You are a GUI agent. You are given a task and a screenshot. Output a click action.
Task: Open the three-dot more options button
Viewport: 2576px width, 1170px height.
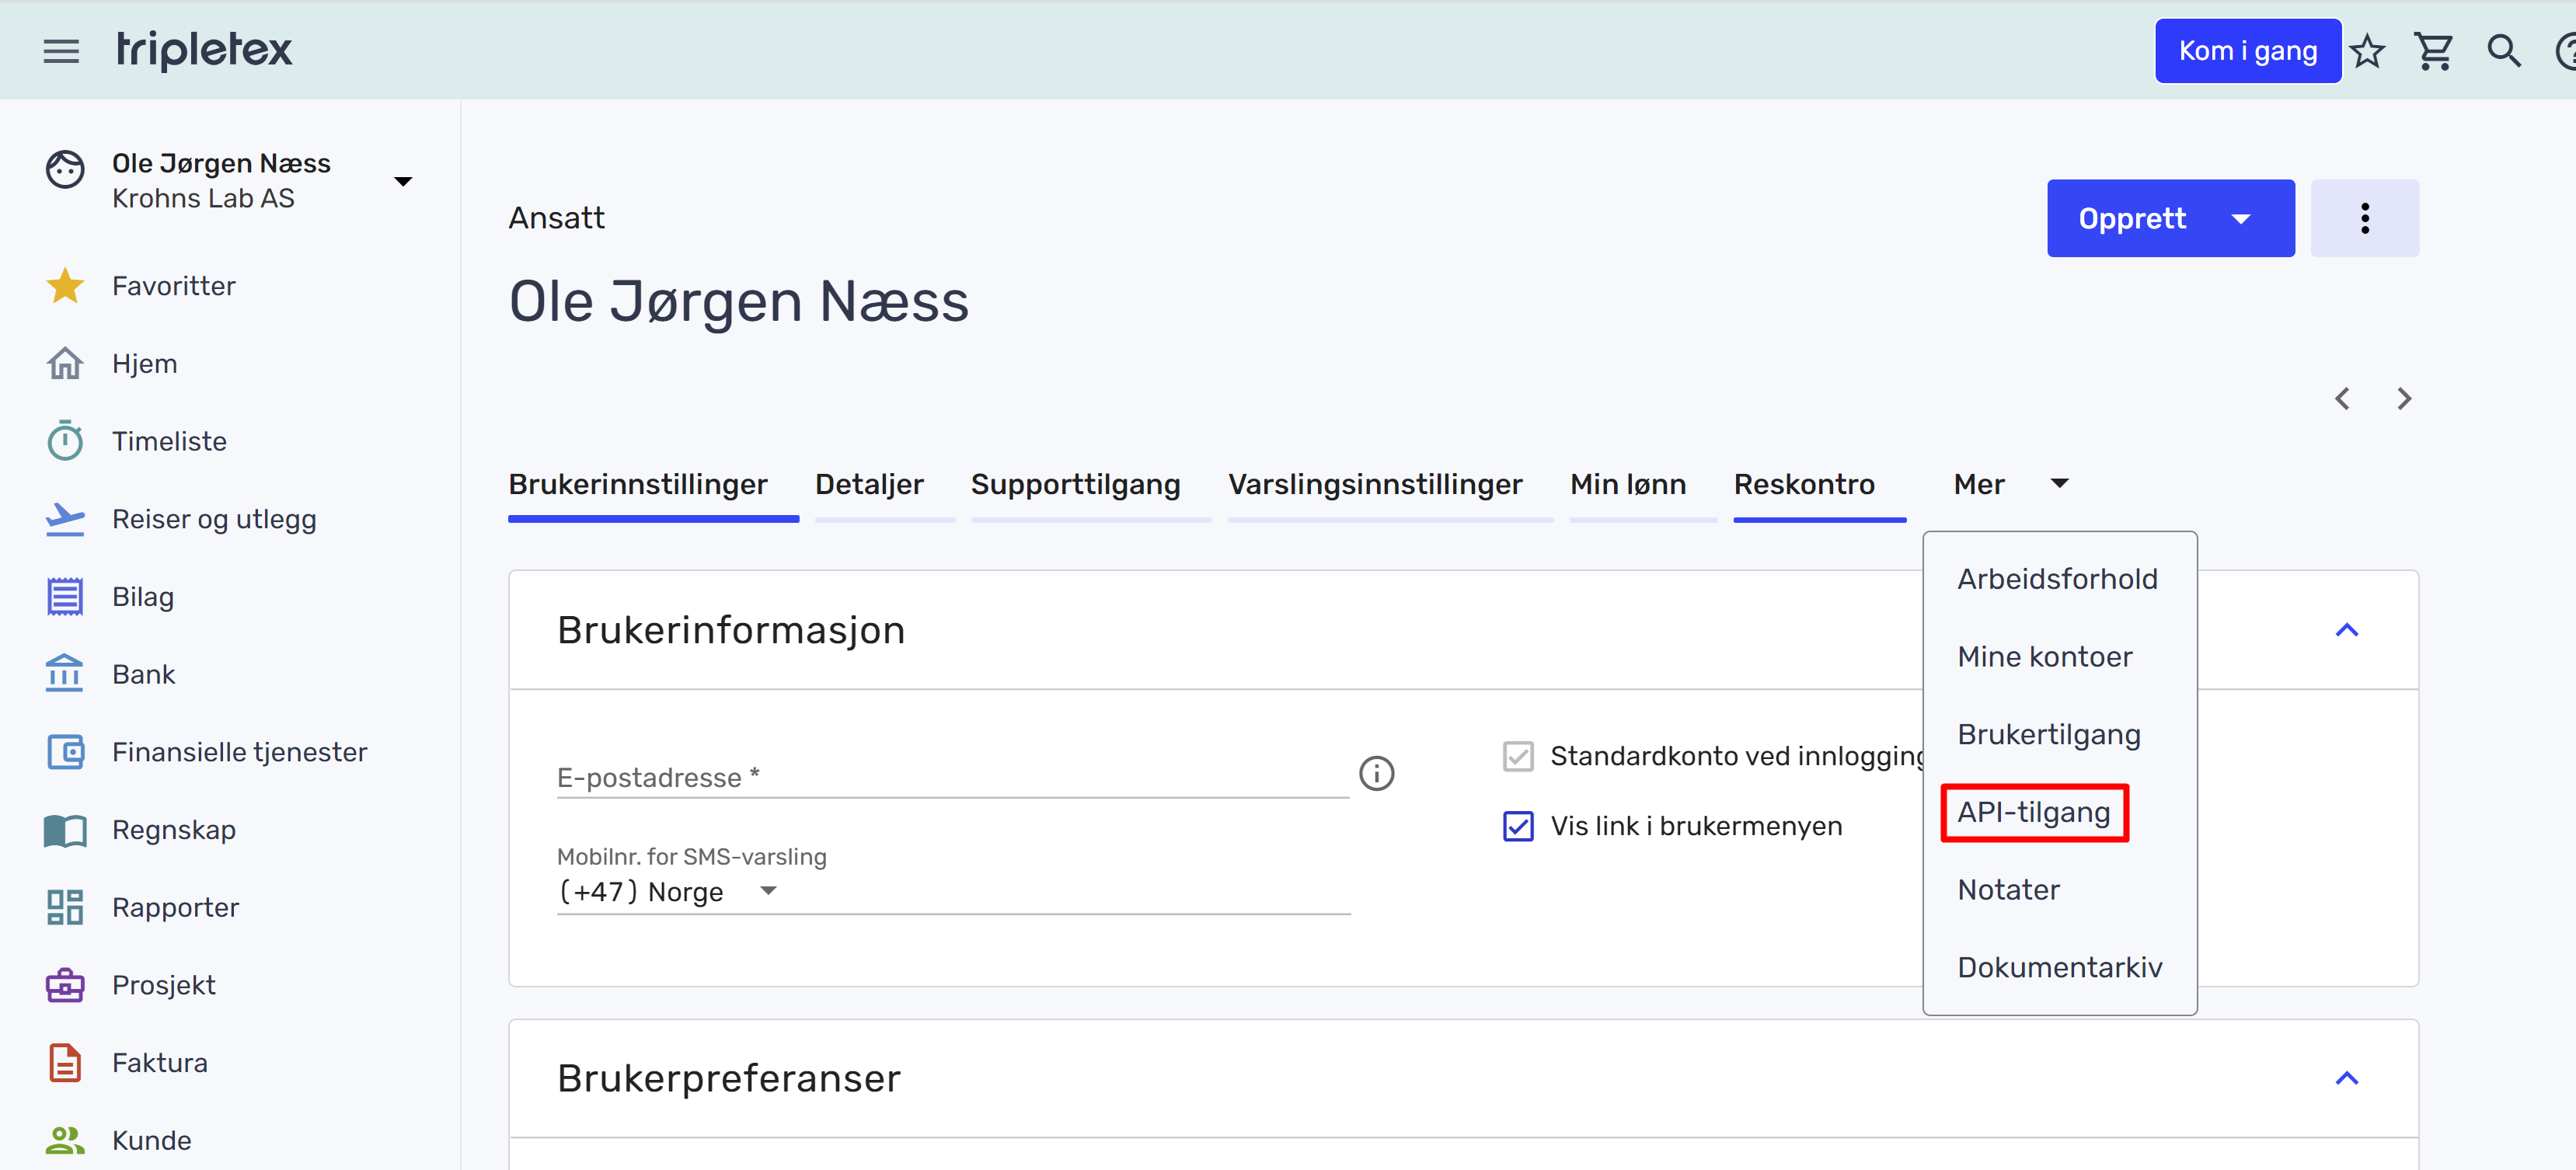point(2364,218)
